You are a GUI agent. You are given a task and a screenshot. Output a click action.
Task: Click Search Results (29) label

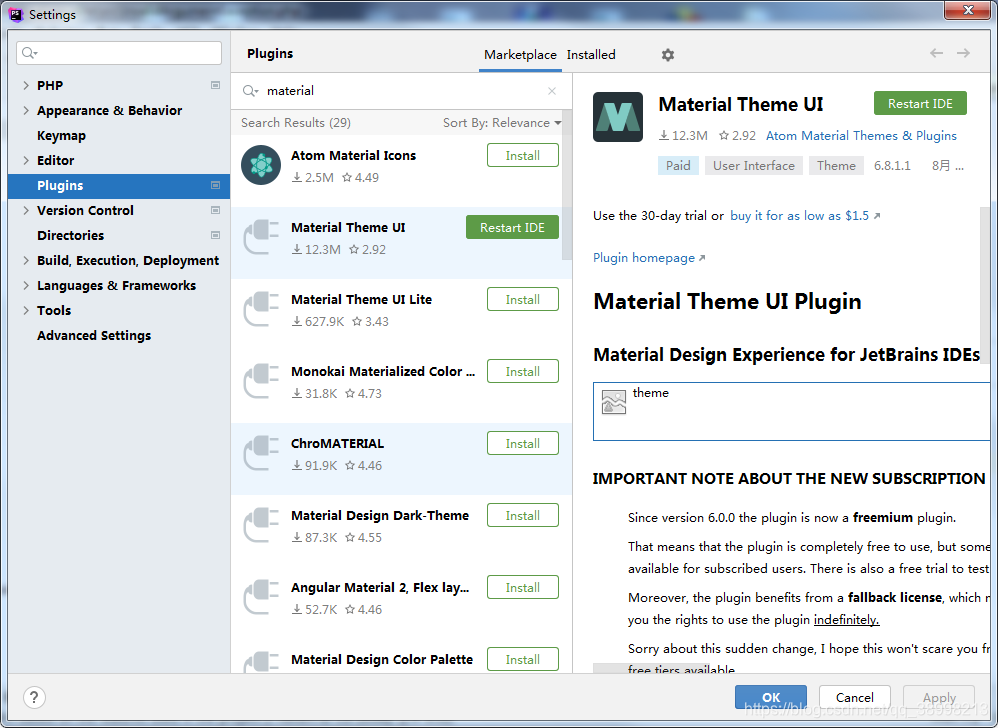point(295,123)
